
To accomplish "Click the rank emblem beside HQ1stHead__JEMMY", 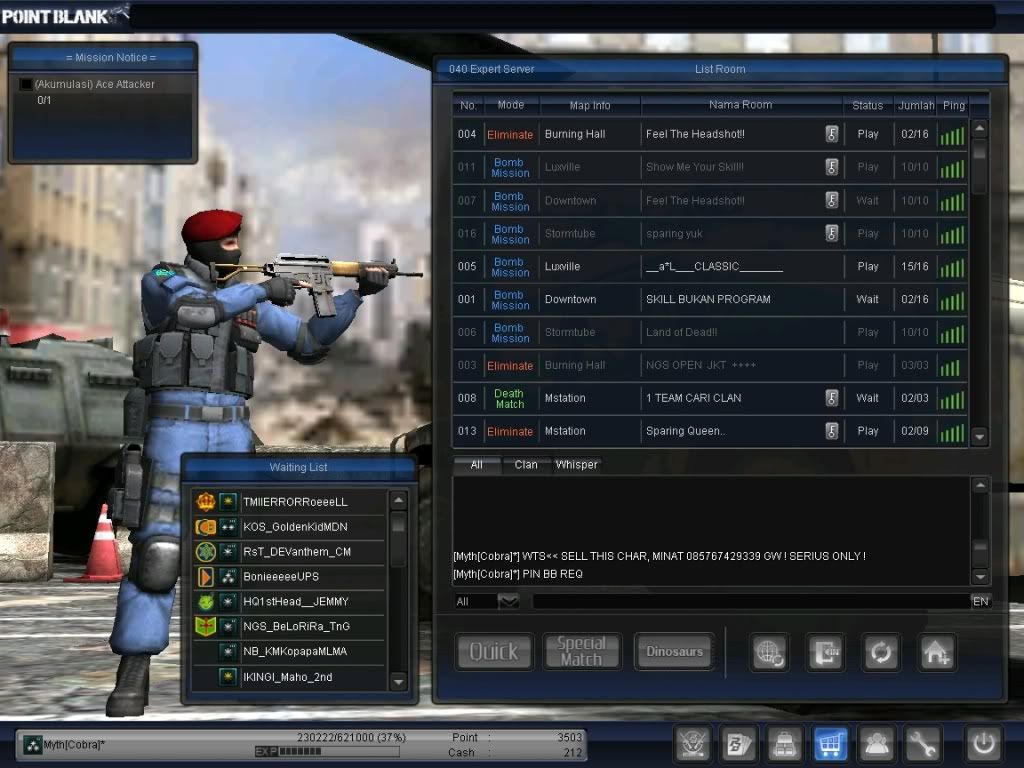I will [206, 601].
